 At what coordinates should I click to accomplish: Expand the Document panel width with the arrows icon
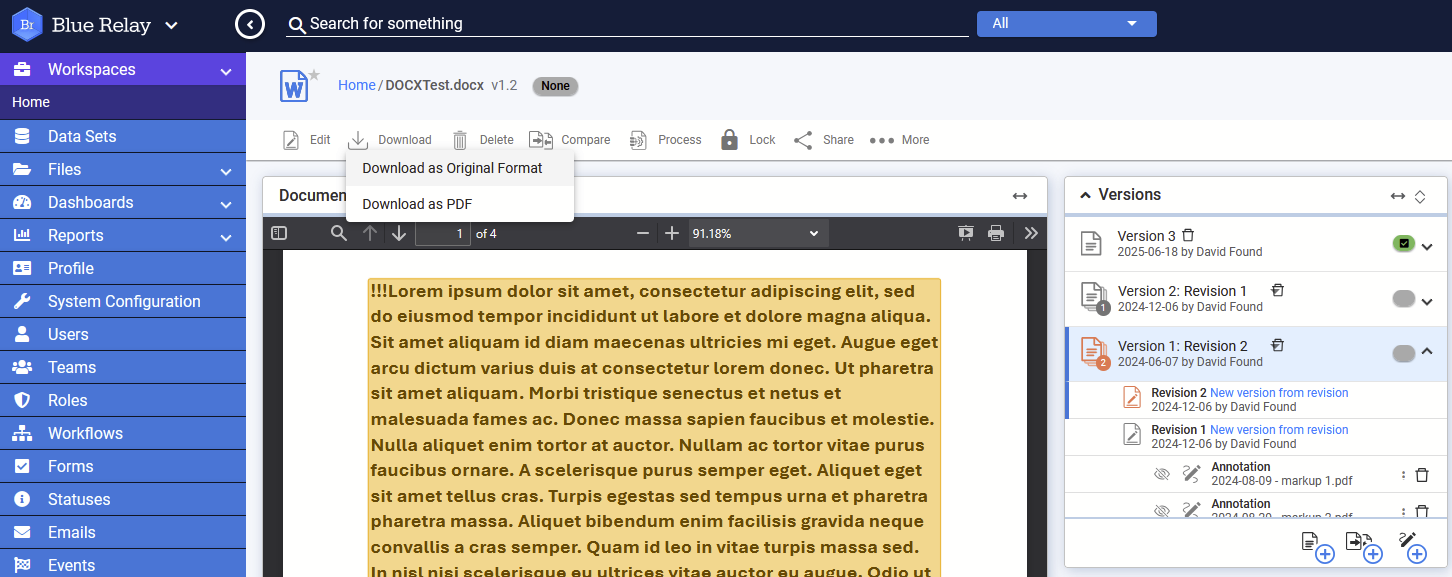[1020, 196]
